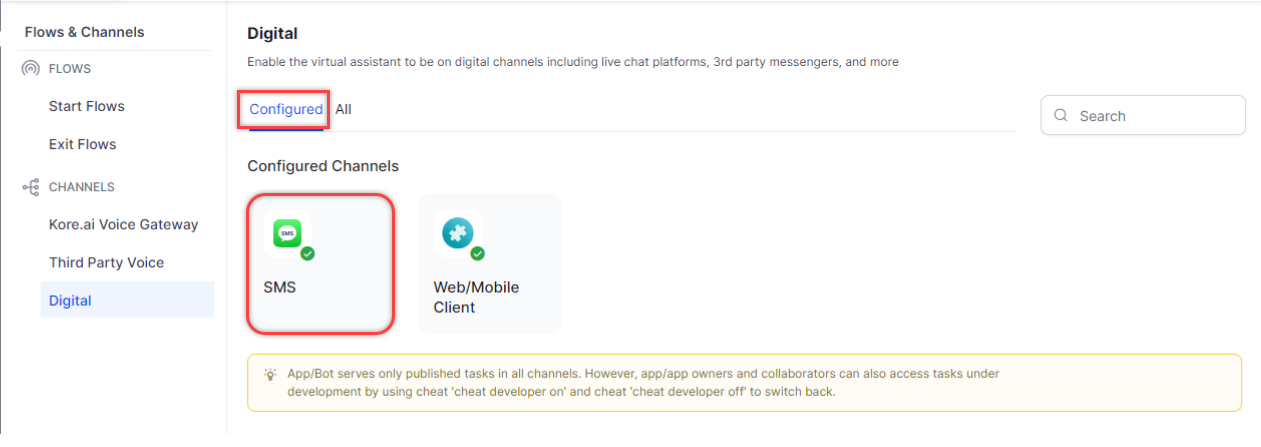Screen dimensions: 1261x447
Task: Select Digital in the sidebar
Action: [x=70, y=300]
